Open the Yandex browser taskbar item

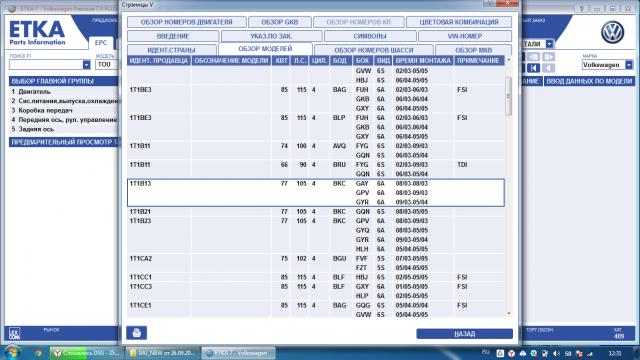tap(86, 353)
